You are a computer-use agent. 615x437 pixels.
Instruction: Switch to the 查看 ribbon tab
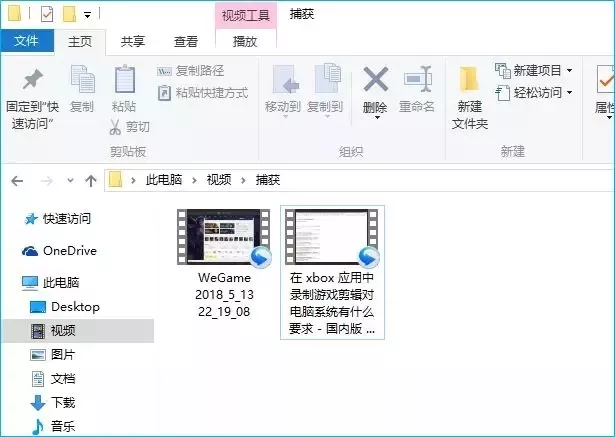186,41
